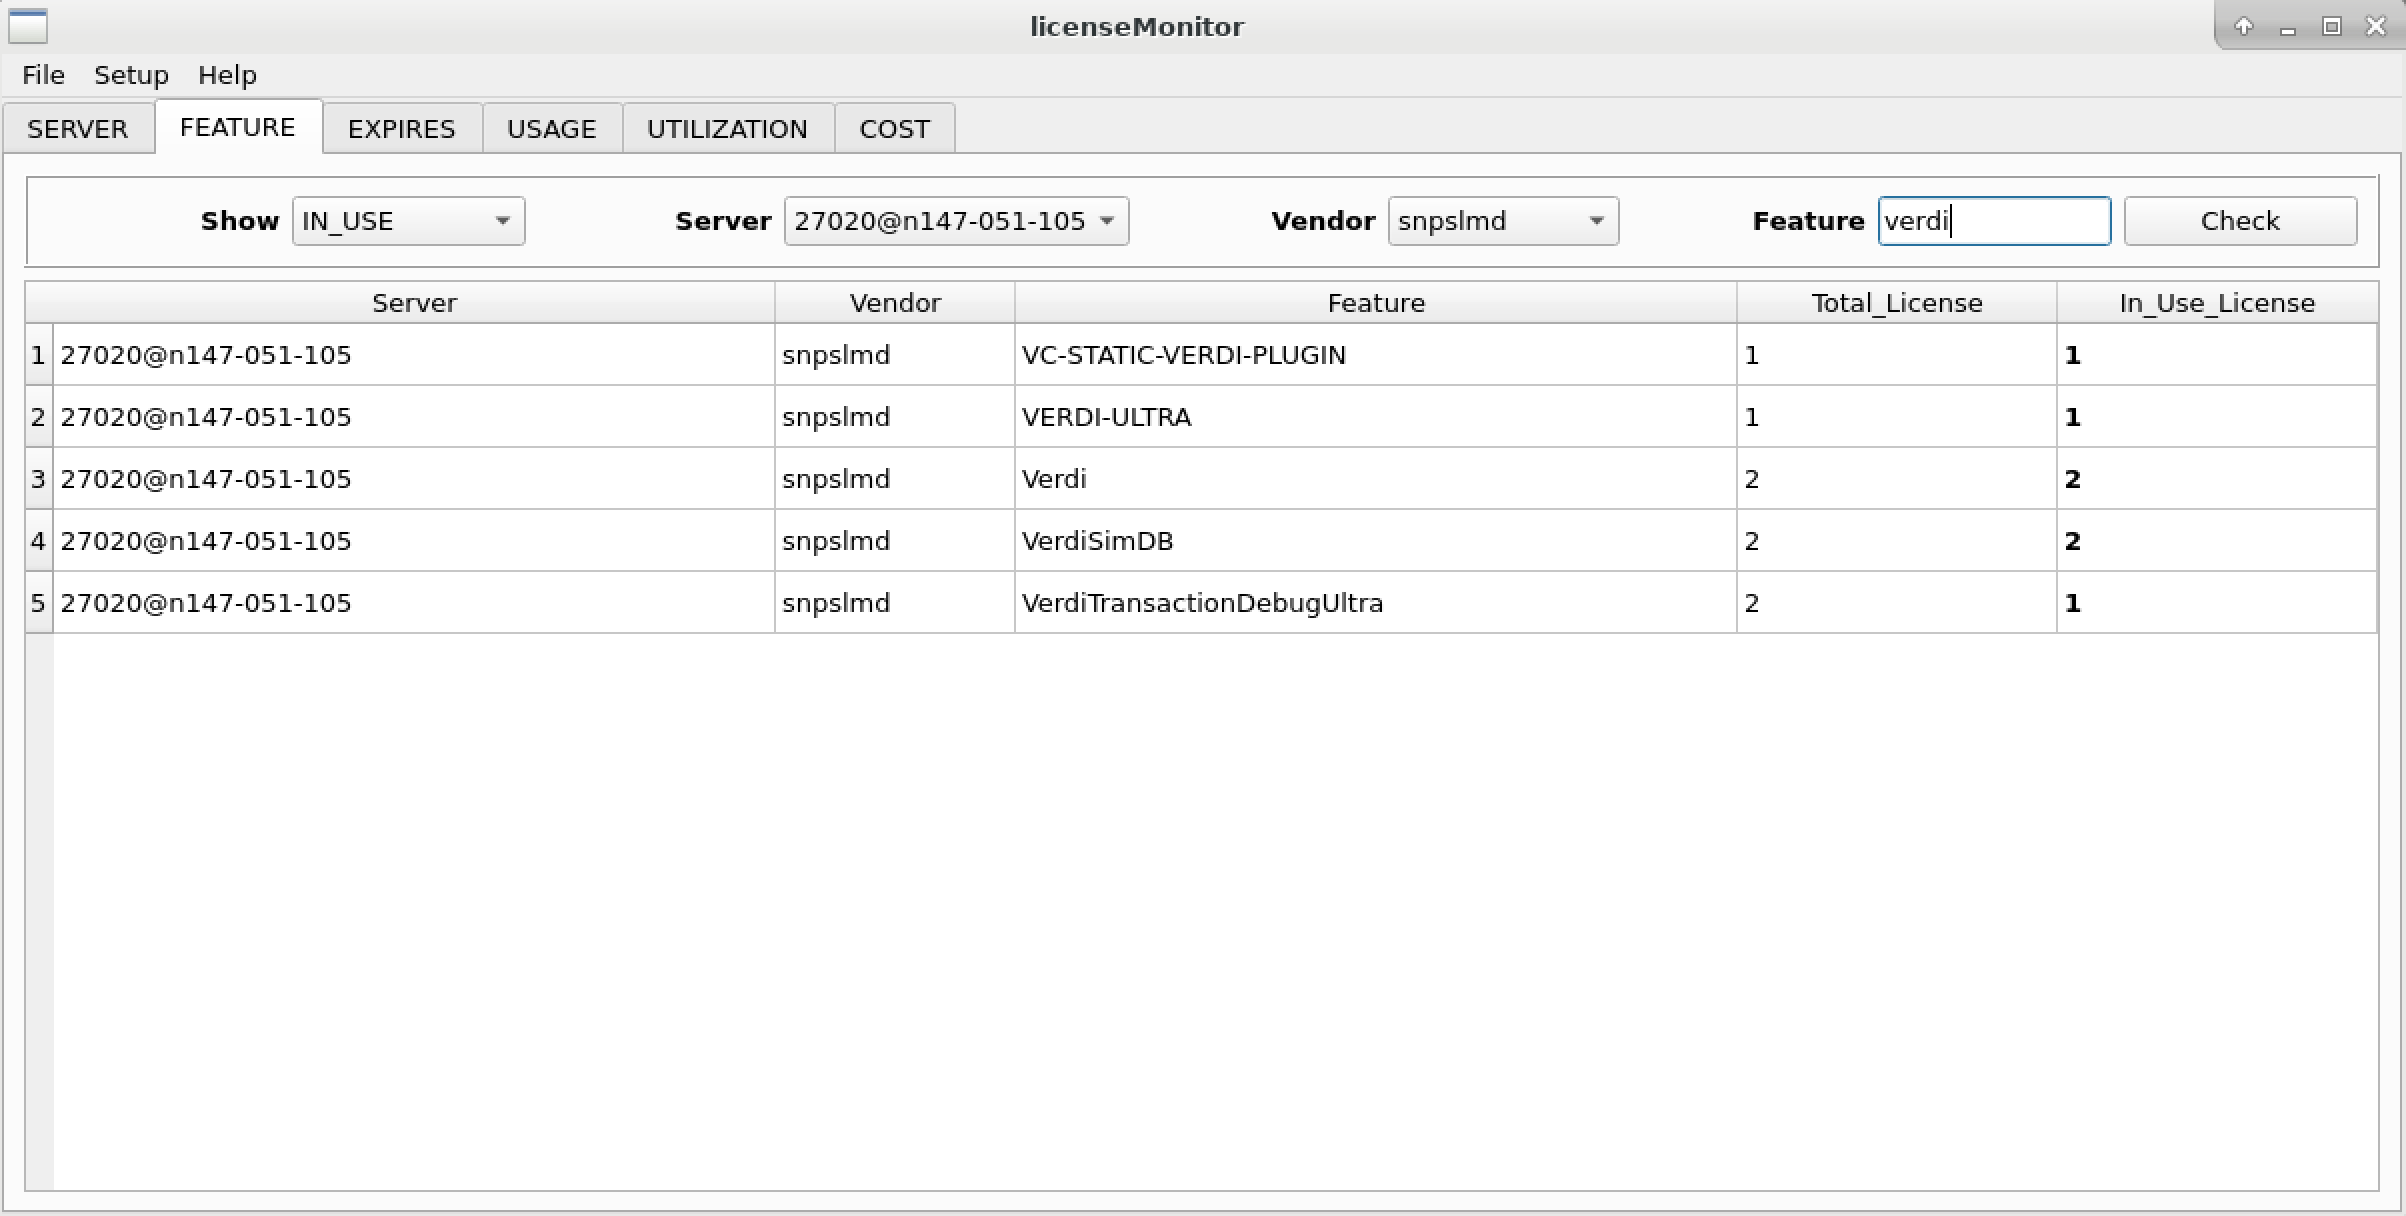This screenshot has width=2406, height=1216.
Task: Open the COST tab
Action: (895, 129)
